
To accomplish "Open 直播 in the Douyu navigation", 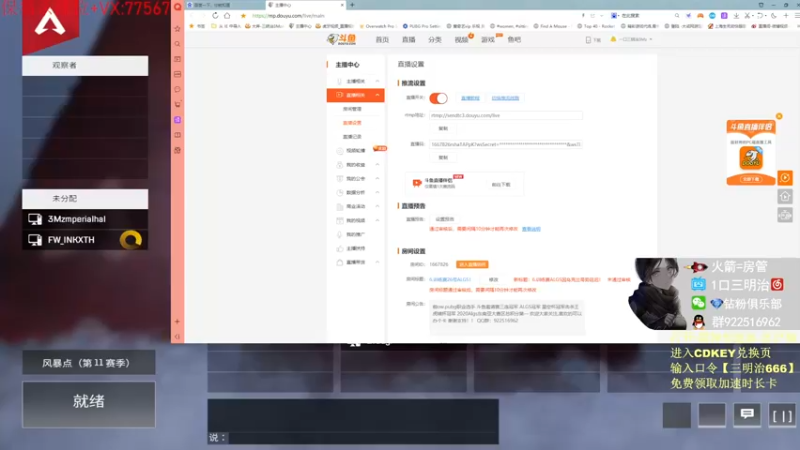I will pyautogui.click(x=409, y=40).
